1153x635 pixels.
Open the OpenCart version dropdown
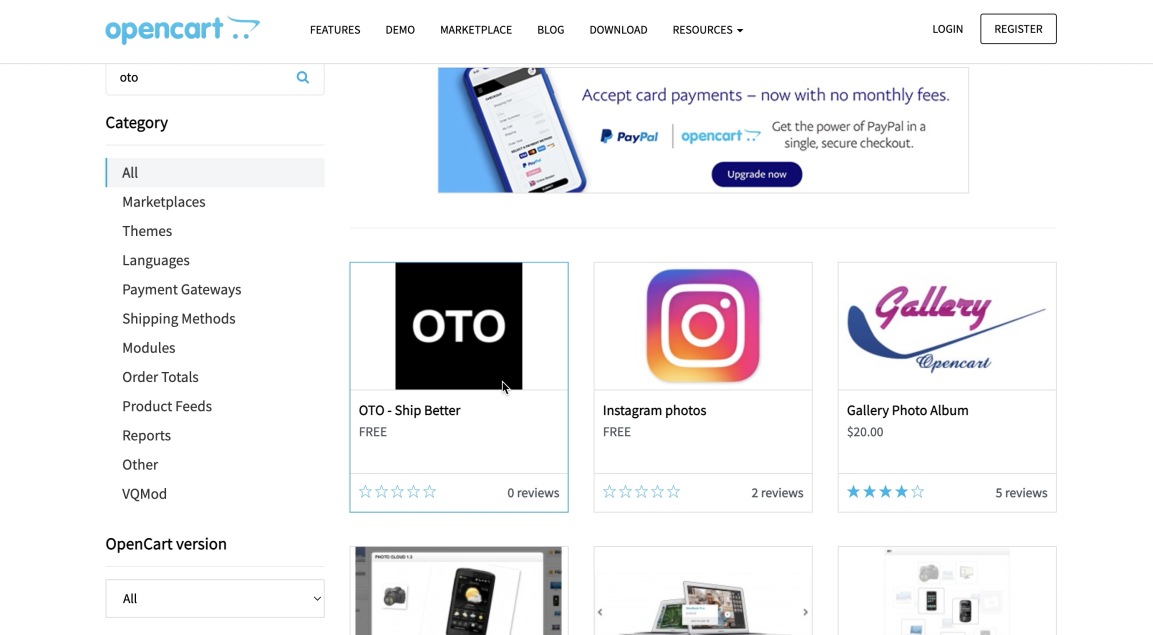click(x=215, y=598)
